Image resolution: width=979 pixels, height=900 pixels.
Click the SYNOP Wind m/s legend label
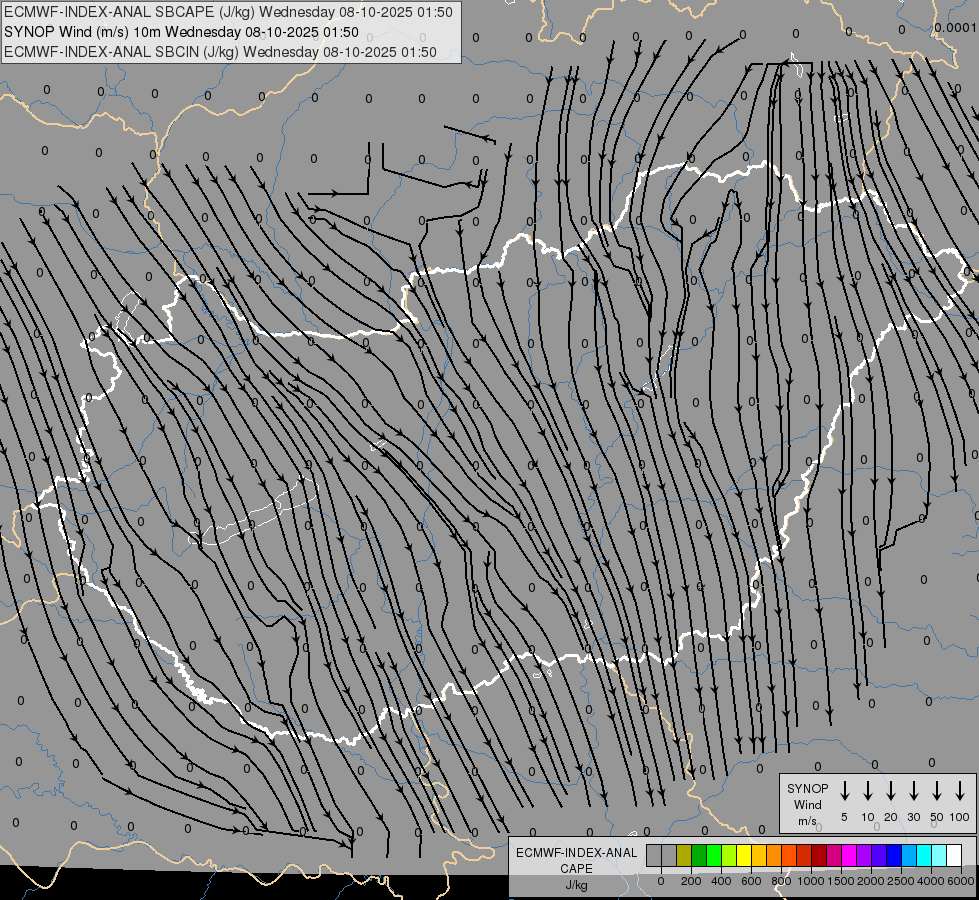[x=807, y=804]
